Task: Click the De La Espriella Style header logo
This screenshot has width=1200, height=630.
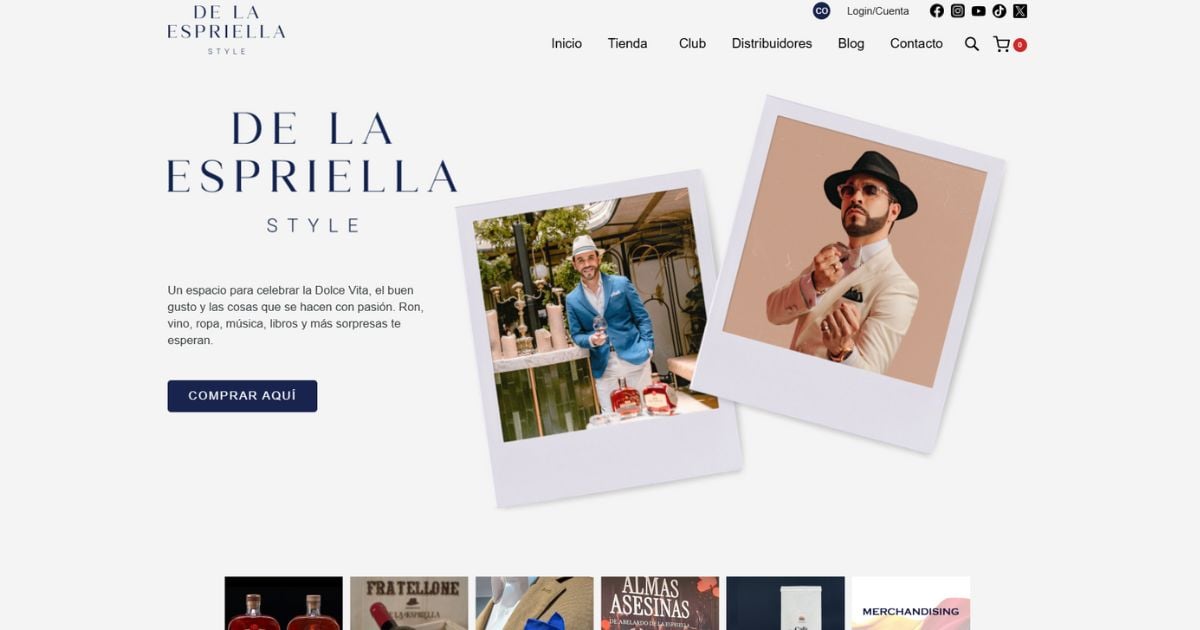Action: pyautogui.click(x=226, y=29)
